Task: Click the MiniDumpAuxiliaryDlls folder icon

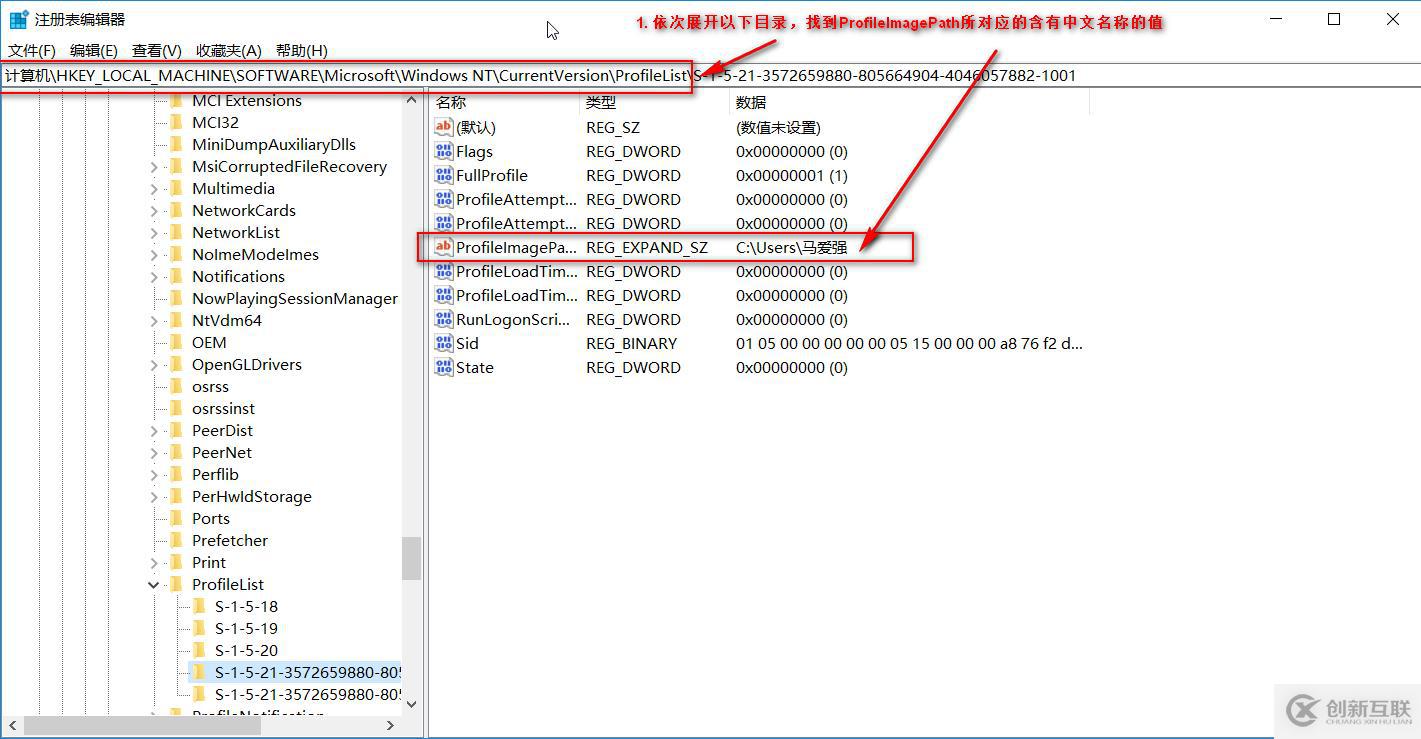Action: tap(177, 144)
